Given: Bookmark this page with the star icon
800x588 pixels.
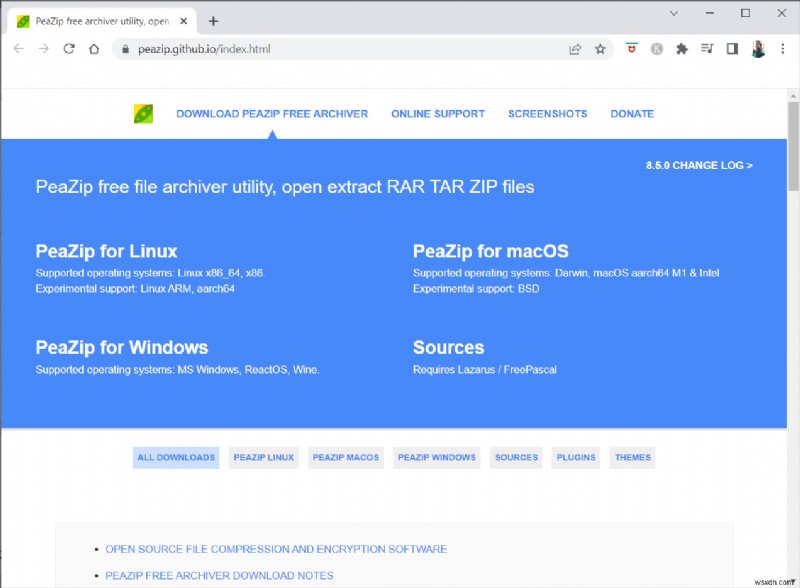Looking at the screenshot, I should tap(600, 48).
